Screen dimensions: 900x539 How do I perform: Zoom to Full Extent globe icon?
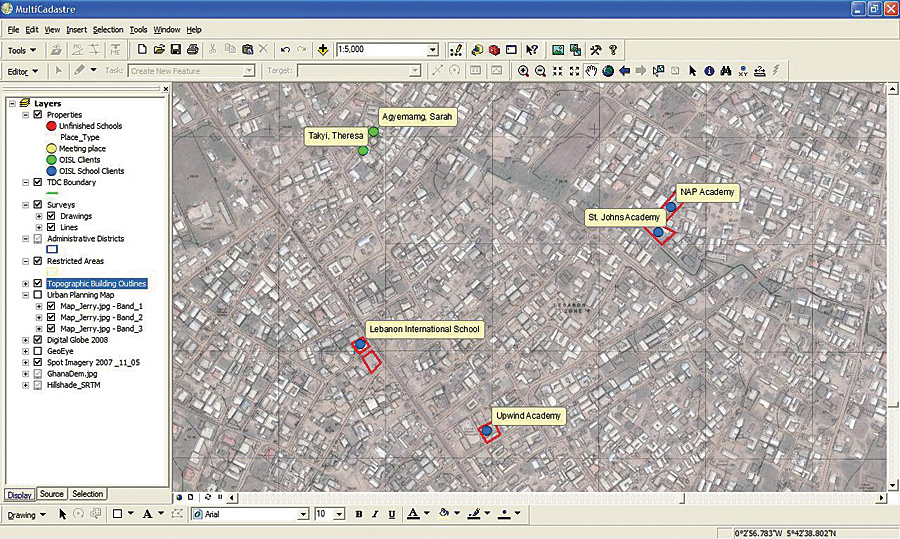[608, 71]
